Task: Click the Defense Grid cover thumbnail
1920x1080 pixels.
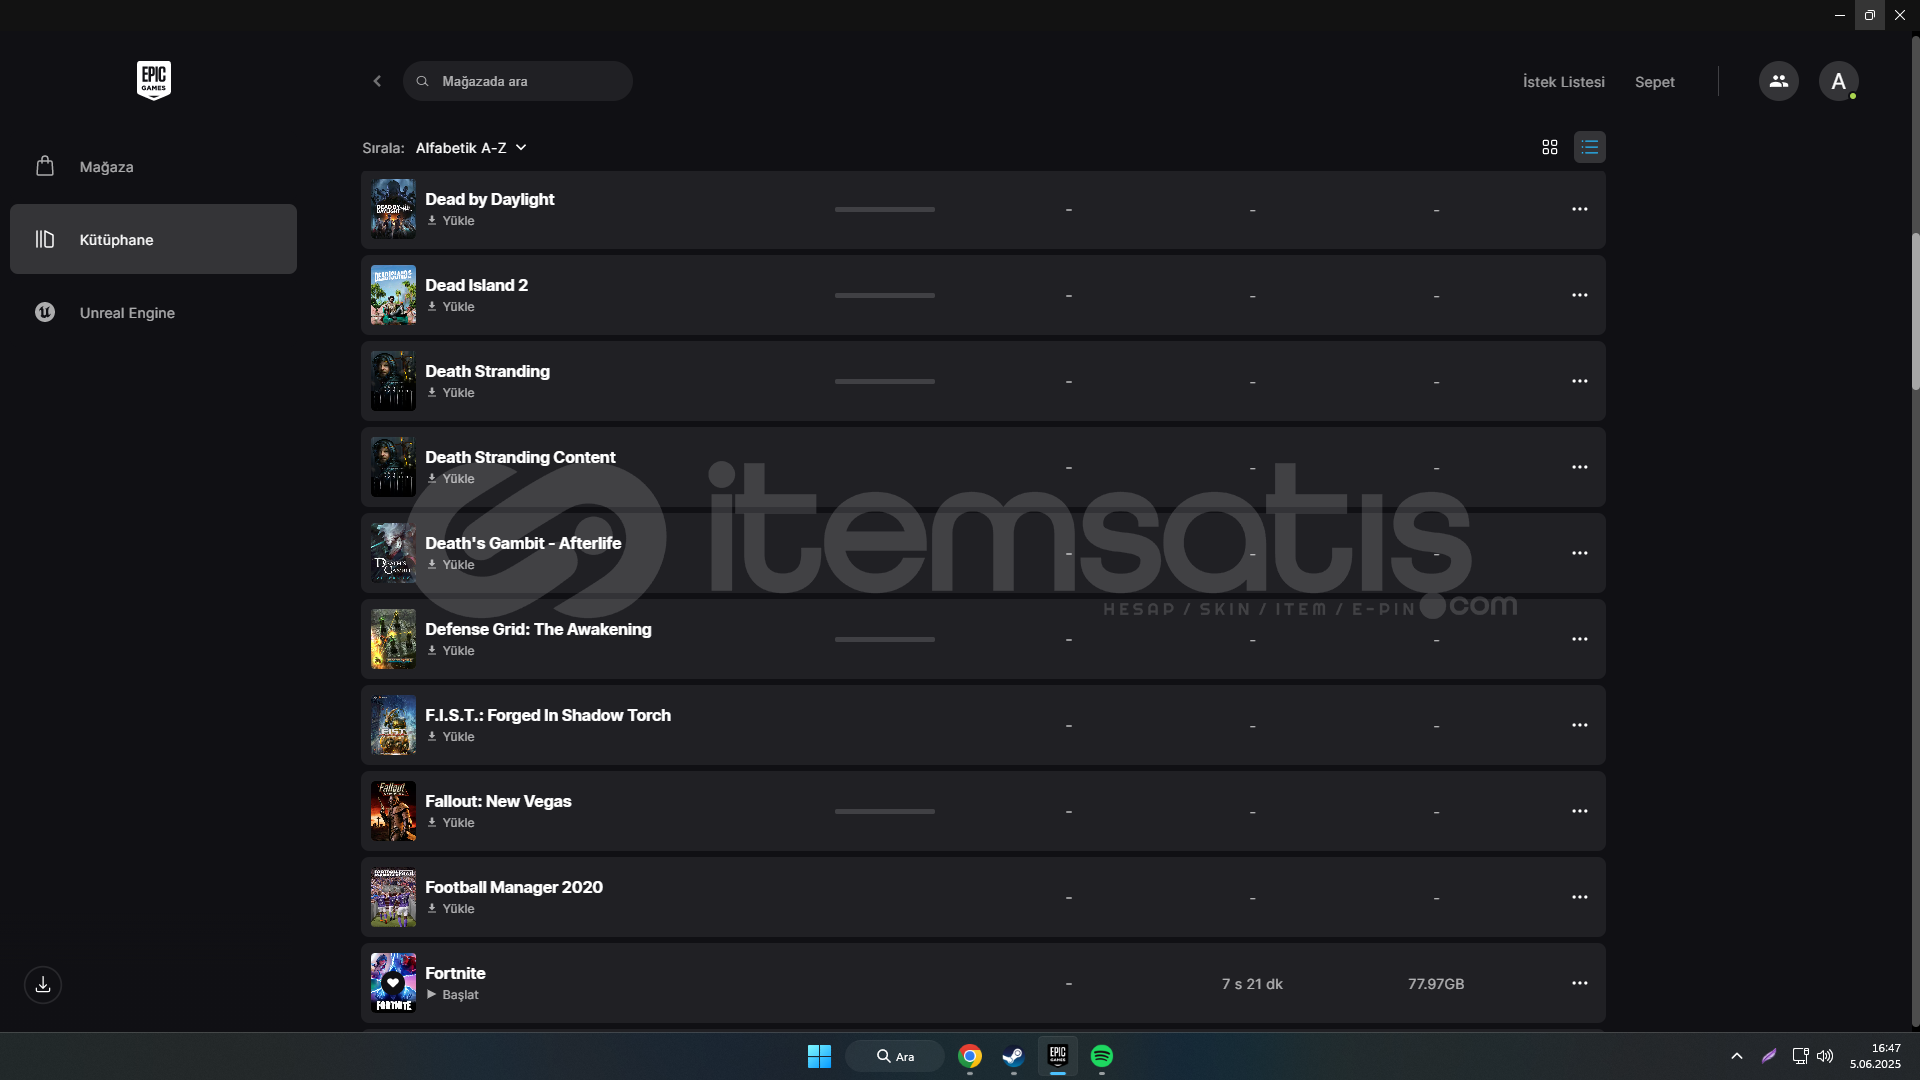Action: [393, 639]
